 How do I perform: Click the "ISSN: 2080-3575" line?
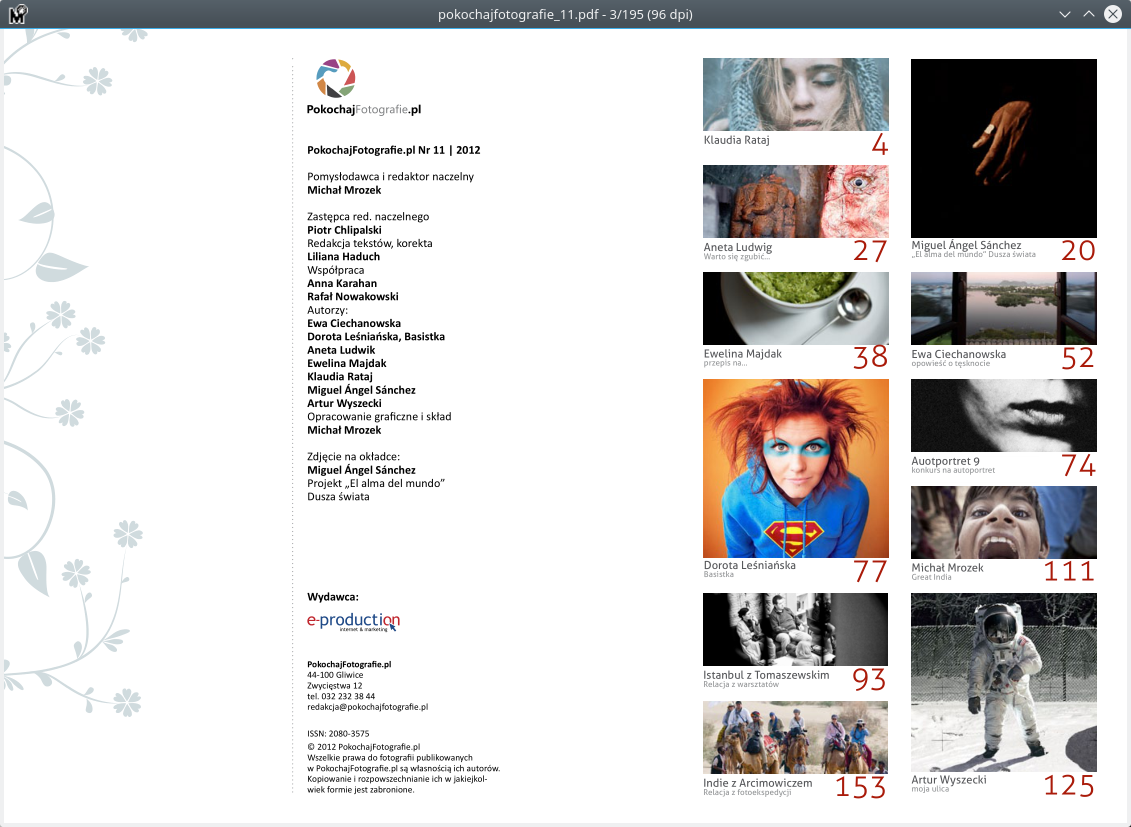click(338, 733)
